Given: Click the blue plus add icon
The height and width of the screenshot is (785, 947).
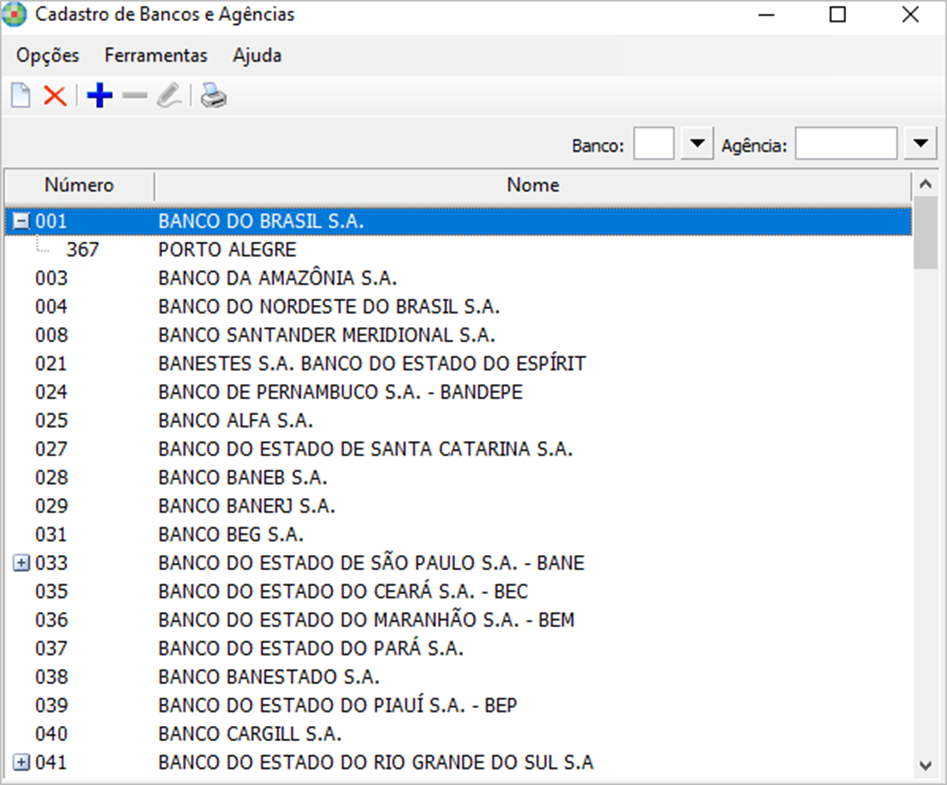Looking at the screenshot, I should pyautogui.click(x=98, y=95).
